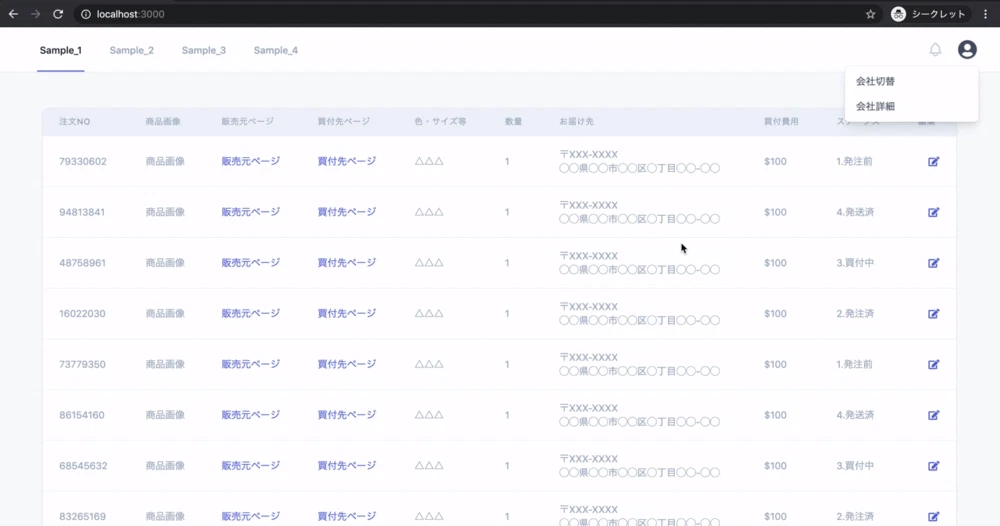
Task: Switch to the Sample_1 tab
Action: pos(61,50)
